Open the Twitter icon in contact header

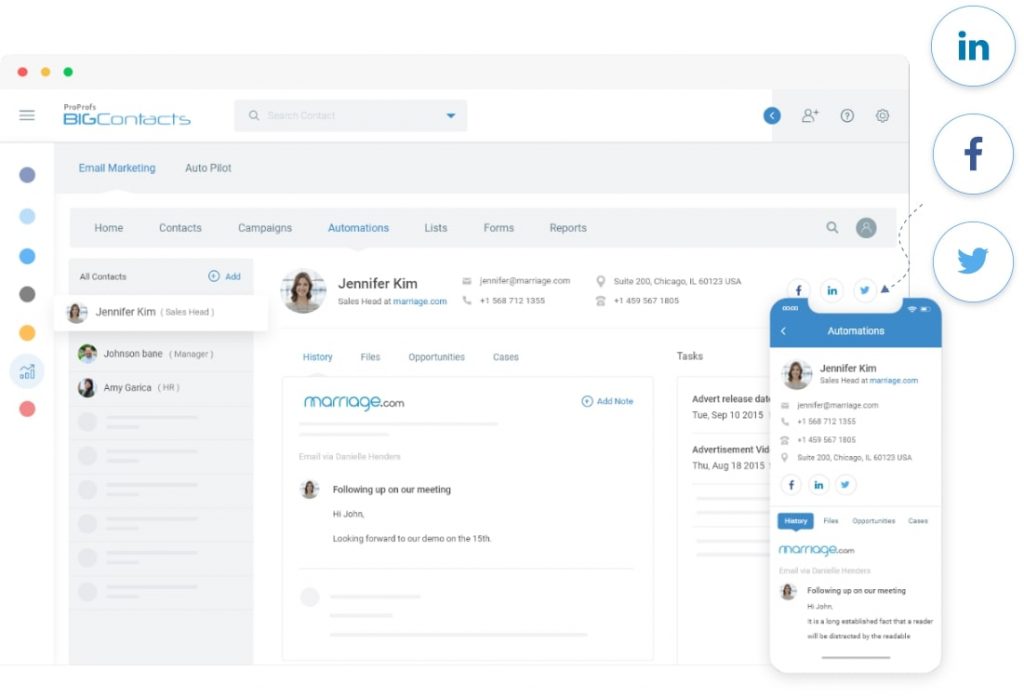[864, 291]
